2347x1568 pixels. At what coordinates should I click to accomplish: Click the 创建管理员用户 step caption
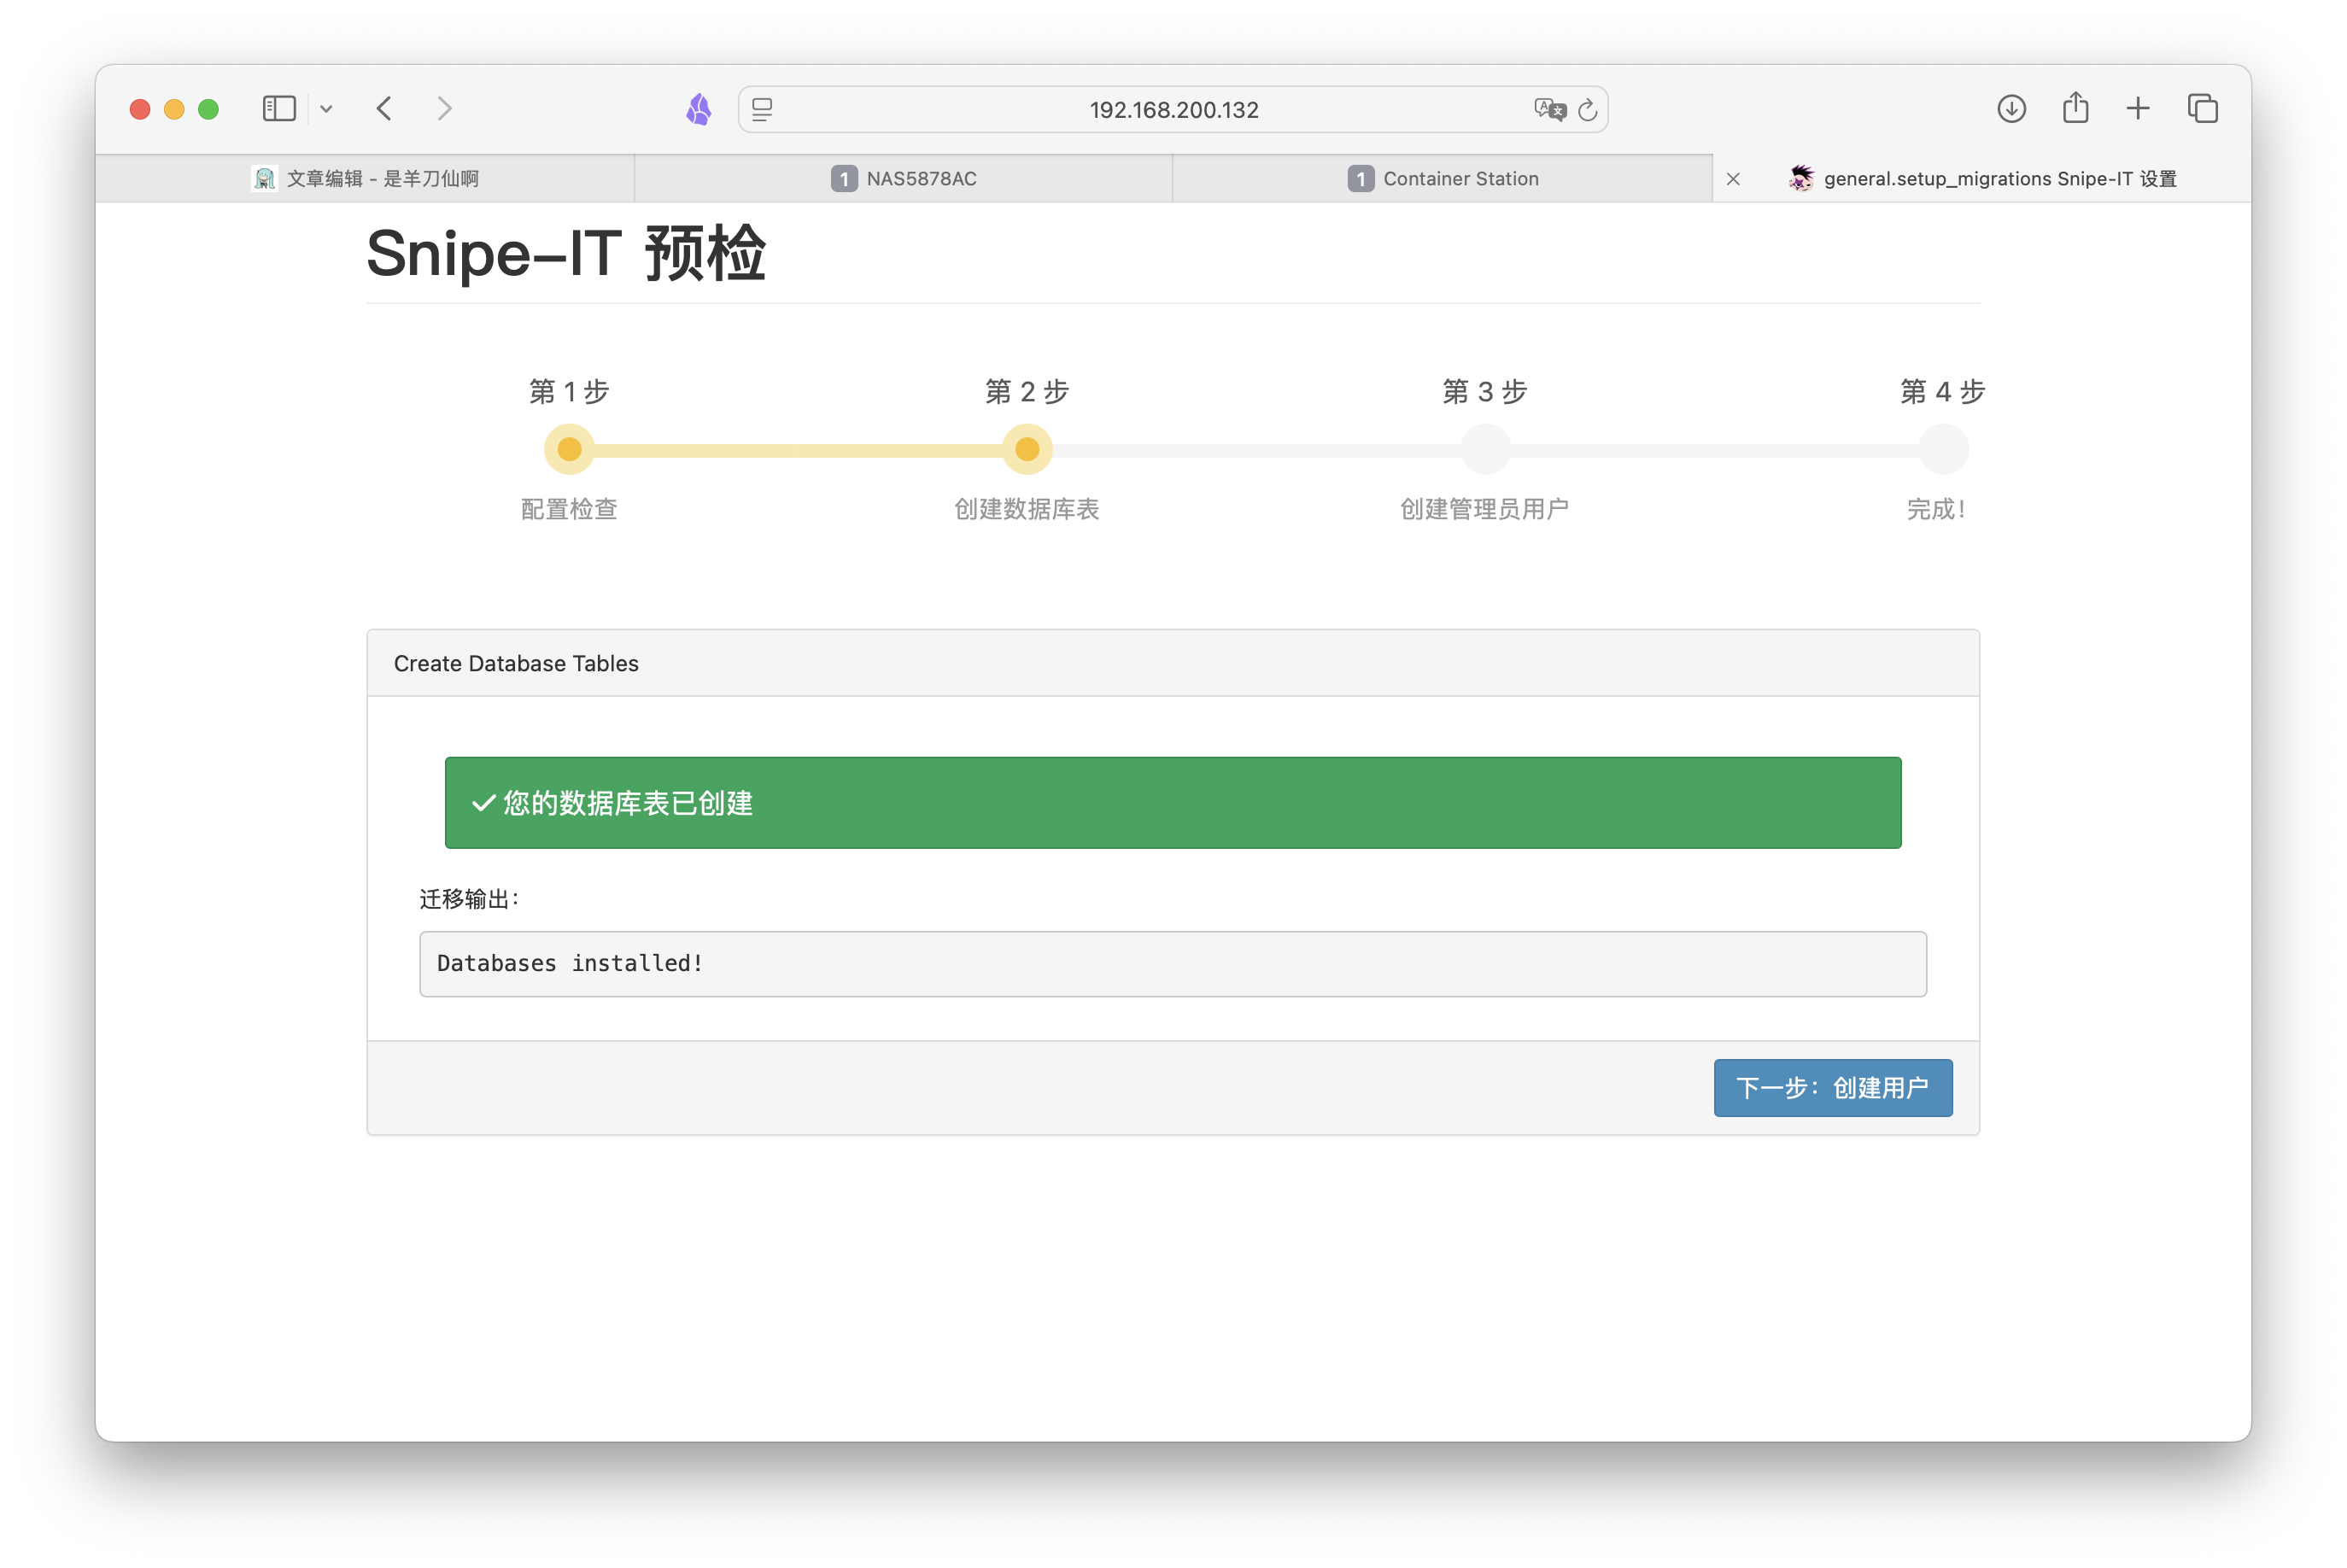click(1485, 509)
